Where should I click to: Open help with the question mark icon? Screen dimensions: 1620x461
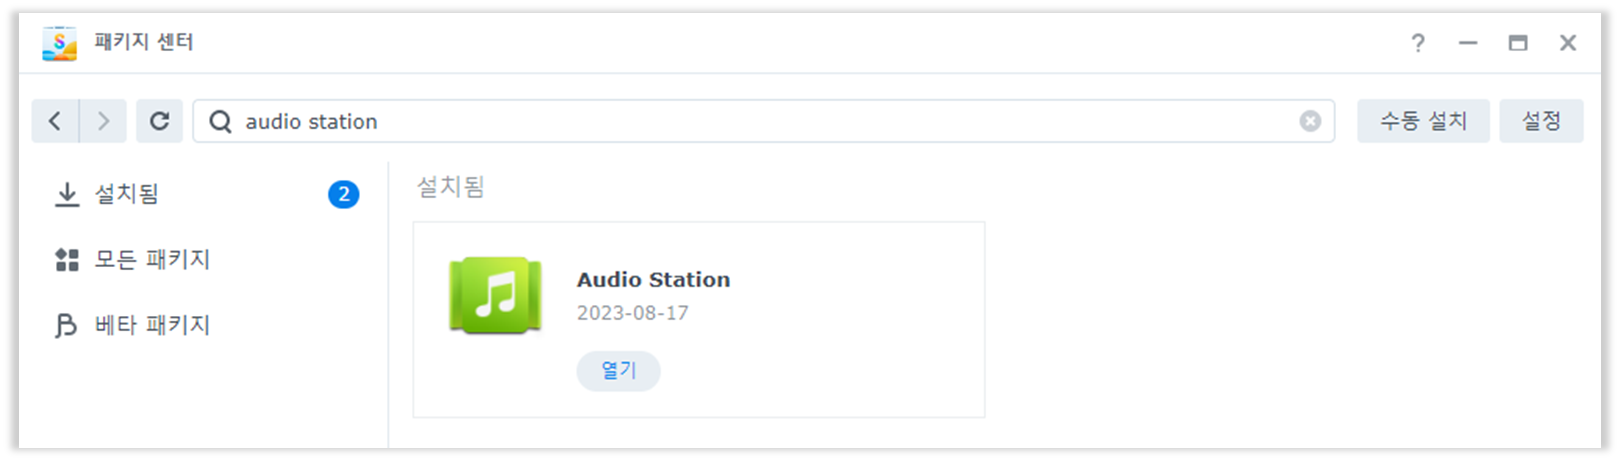click(1418, 42)
